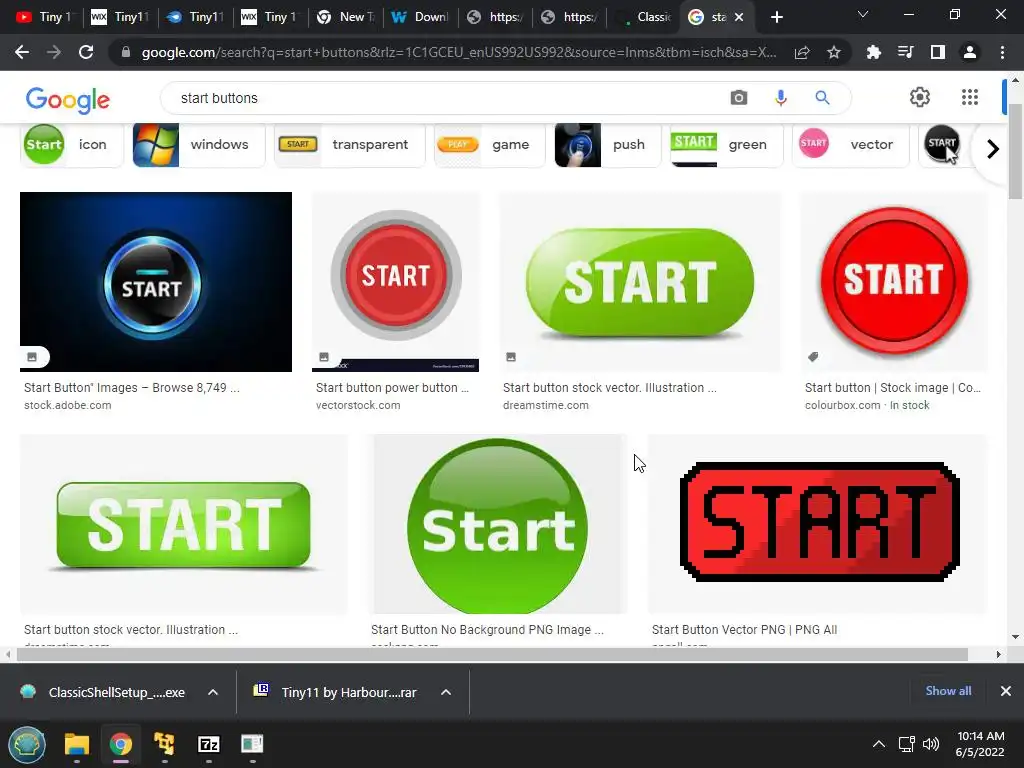The height and width of the screenshot is (768, 1024).
Task: Open the red round power START image
Action: point(396,281)
